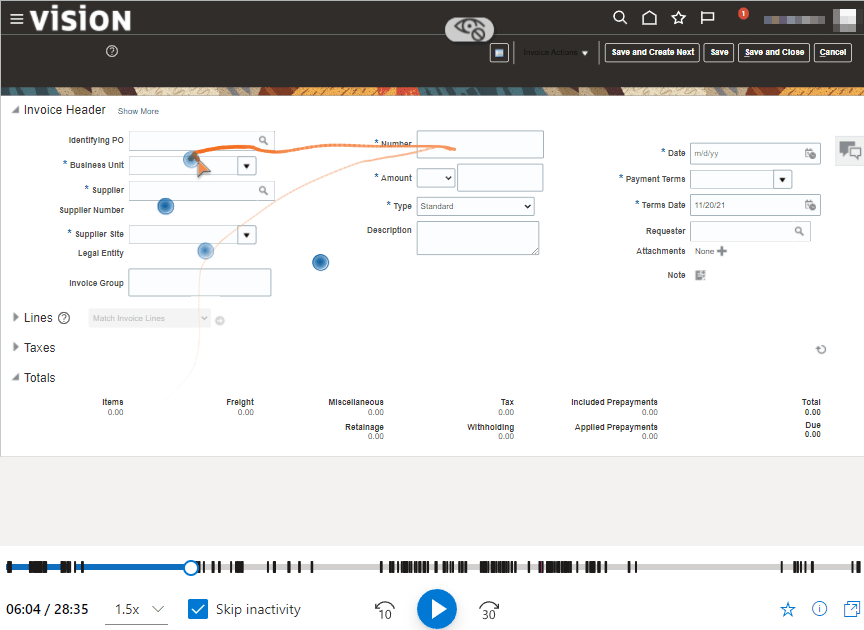Open the Note icon
The height and width of the screenshot is (630, 864).
pos(700,275)
